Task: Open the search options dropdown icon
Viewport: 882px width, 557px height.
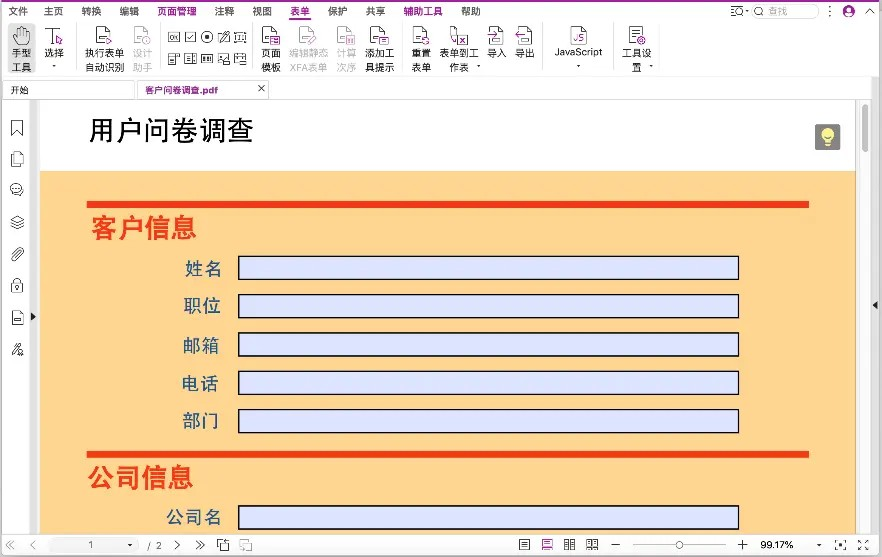Action: (x=739, y=11)
